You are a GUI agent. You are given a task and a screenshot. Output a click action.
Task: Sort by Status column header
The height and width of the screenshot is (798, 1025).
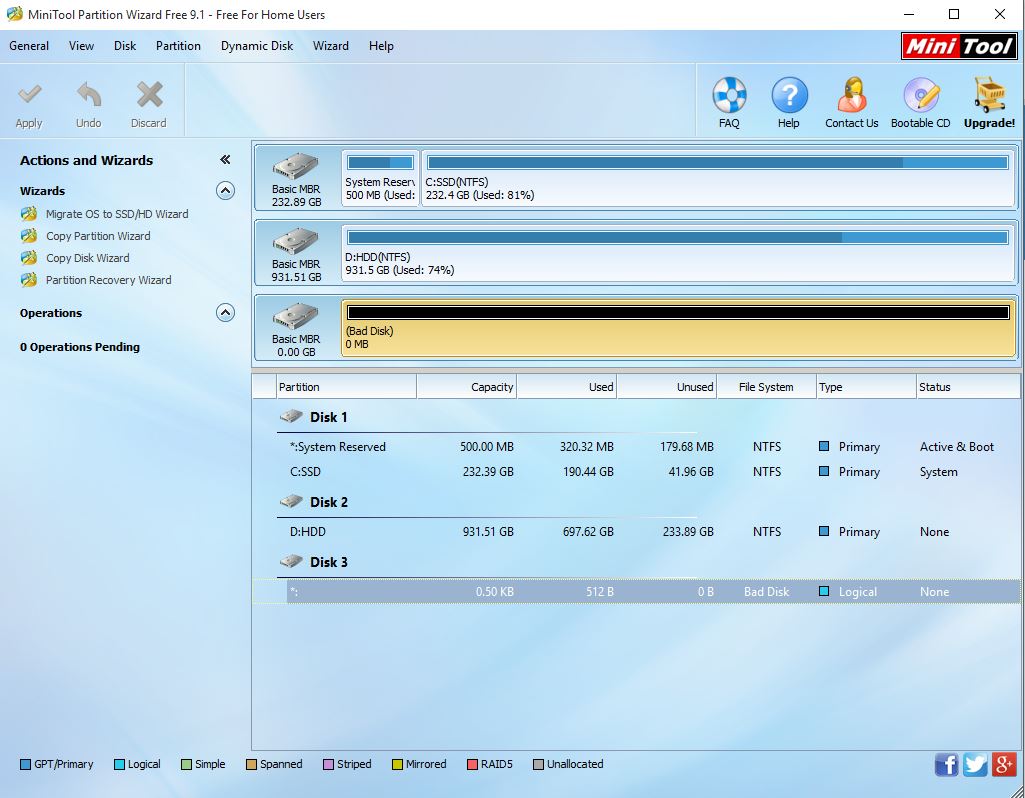coord(968,387)
